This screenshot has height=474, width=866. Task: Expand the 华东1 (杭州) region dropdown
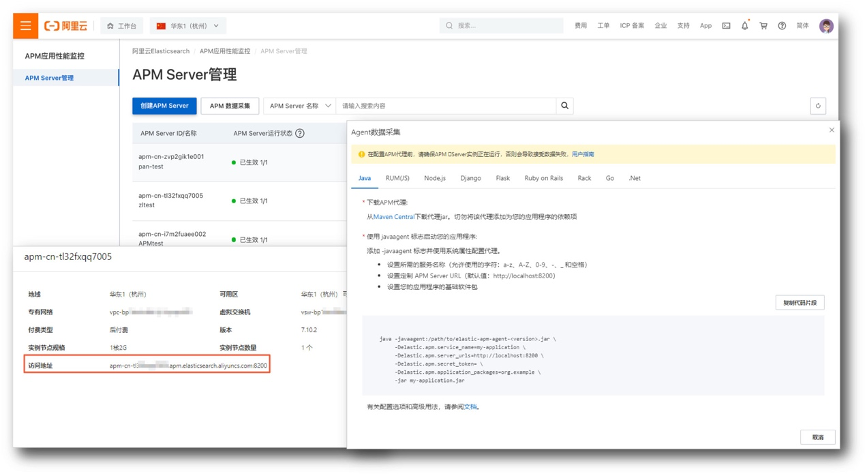(x=188, y=26)
